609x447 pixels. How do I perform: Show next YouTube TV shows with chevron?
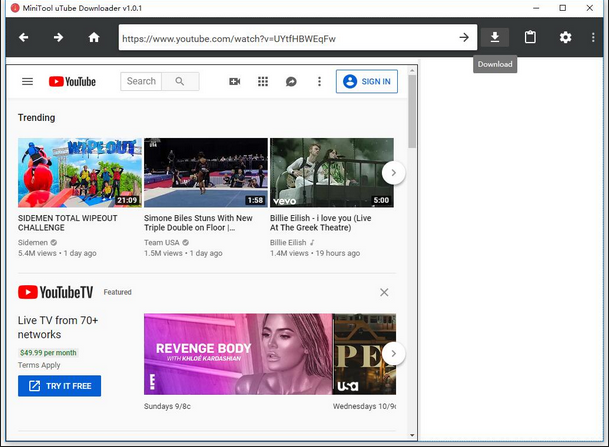pyautogui.click(x=393, y=353)
